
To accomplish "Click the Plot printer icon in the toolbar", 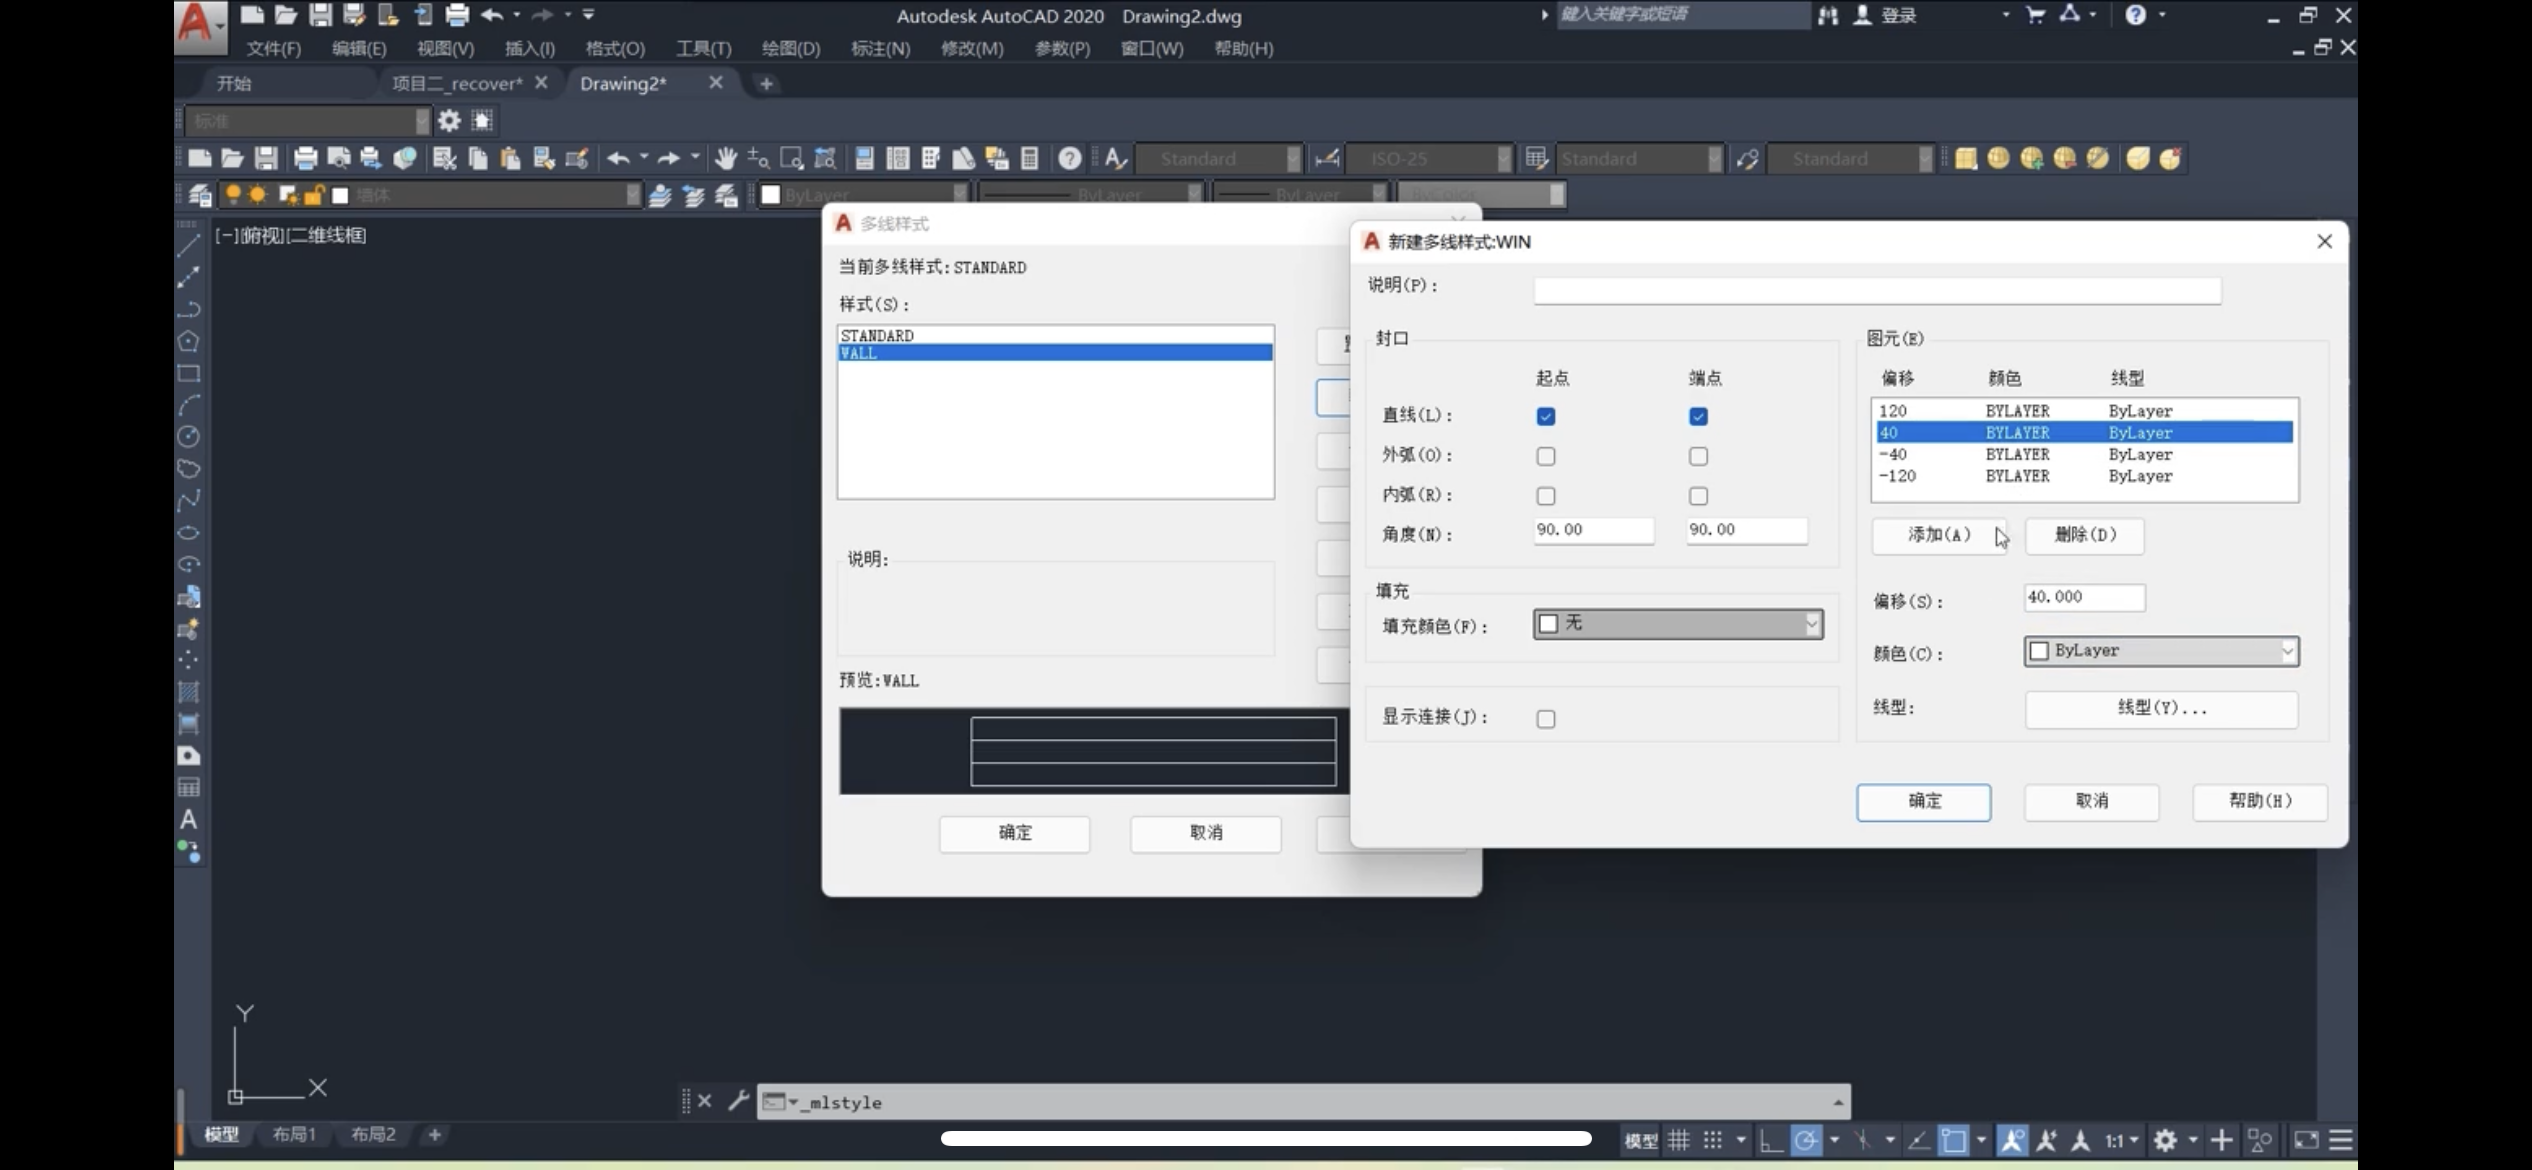I will coord(305,158).
